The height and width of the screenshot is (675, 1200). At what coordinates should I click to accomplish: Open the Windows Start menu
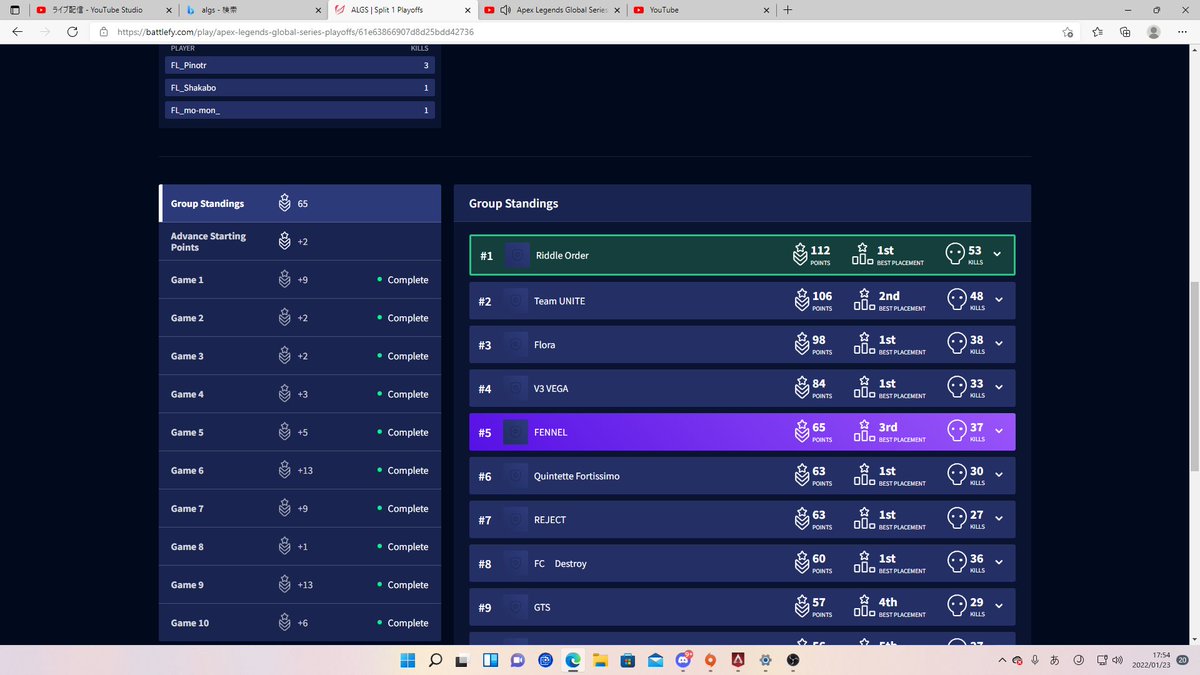click(408, 660)
